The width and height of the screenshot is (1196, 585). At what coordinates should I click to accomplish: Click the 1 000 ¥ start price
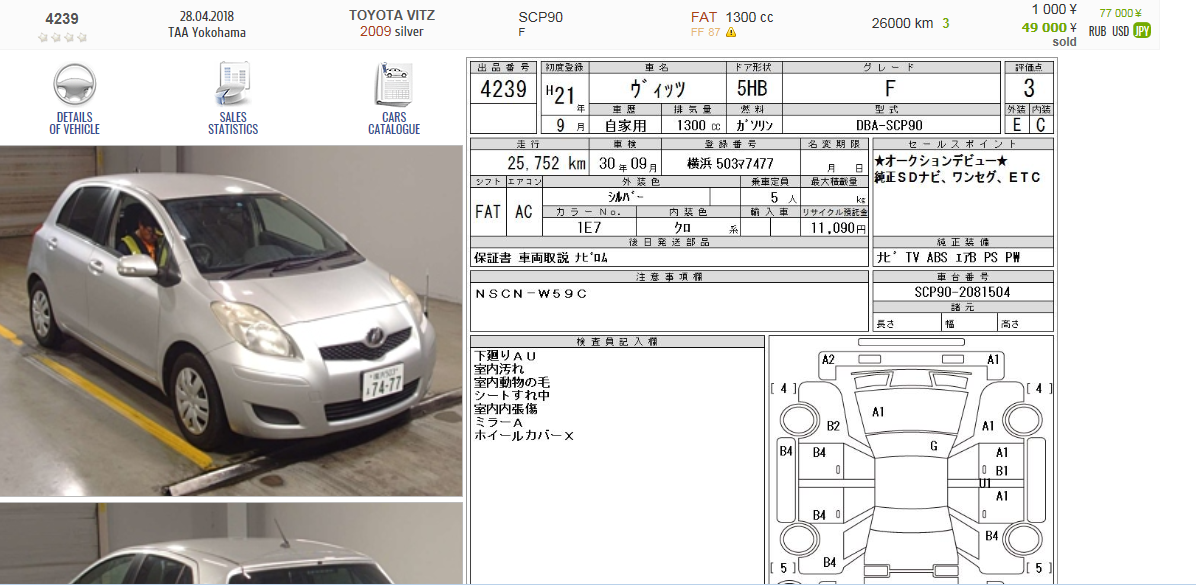(x=1054, y=10)
